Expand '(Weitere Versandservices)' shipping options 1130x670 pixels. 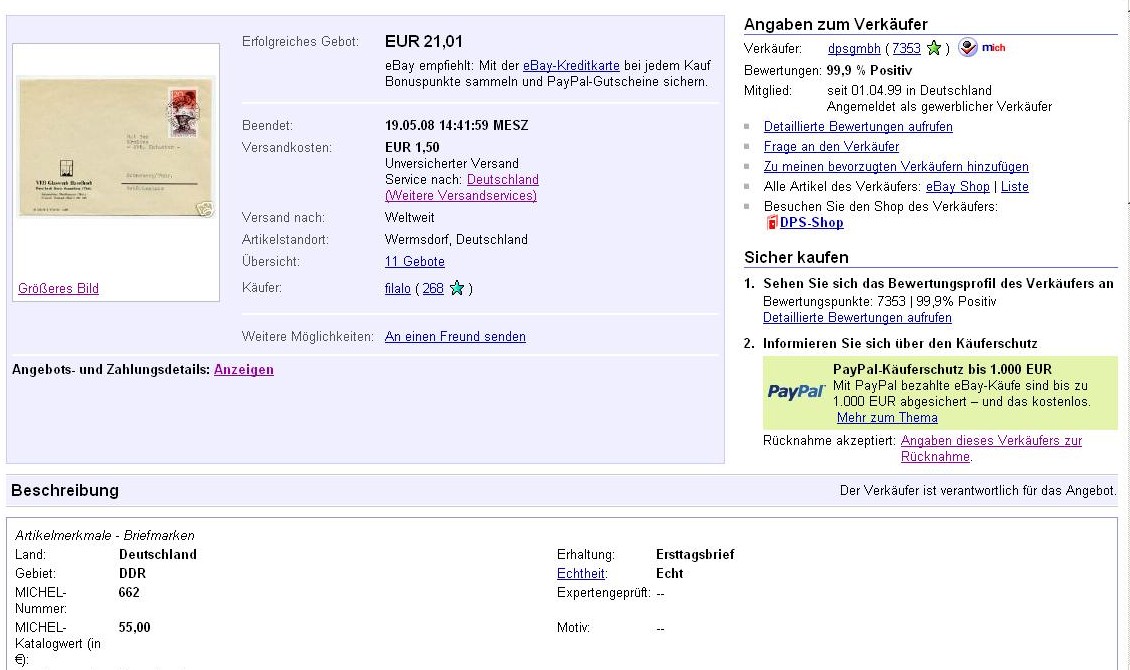pos(460,196)
